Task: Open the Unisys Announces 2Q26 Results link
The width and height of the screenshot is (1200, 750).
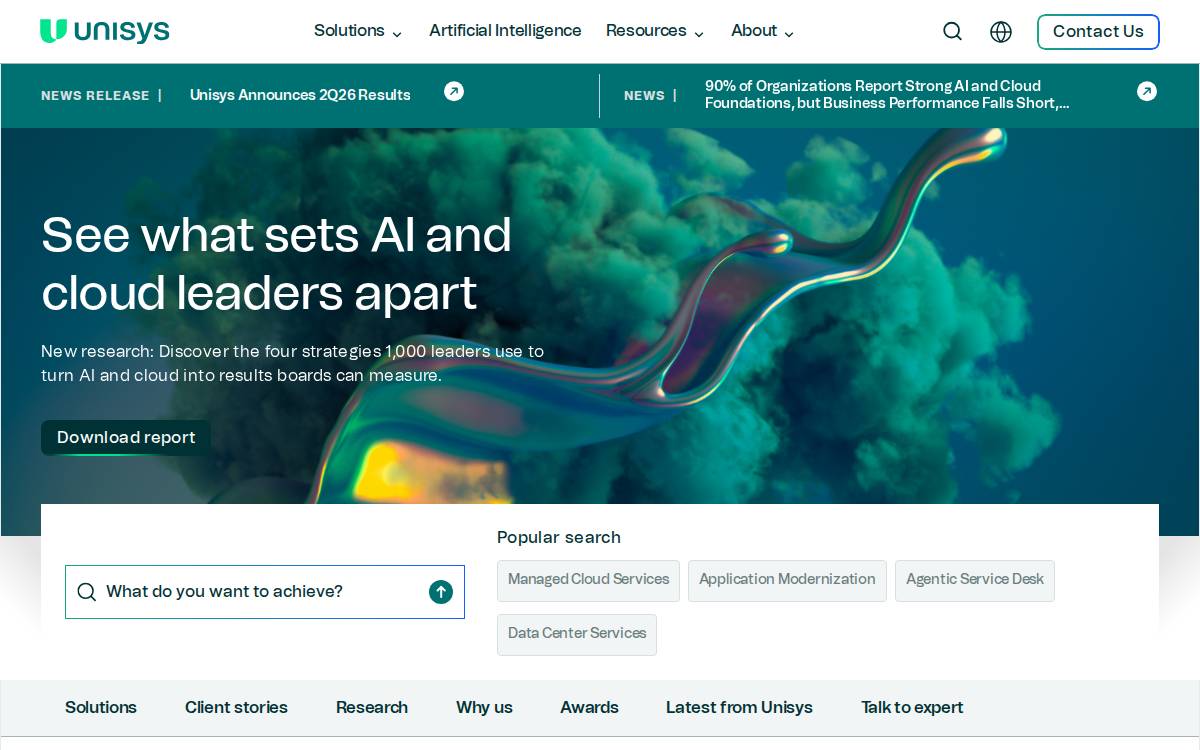Action: (300, 95)
